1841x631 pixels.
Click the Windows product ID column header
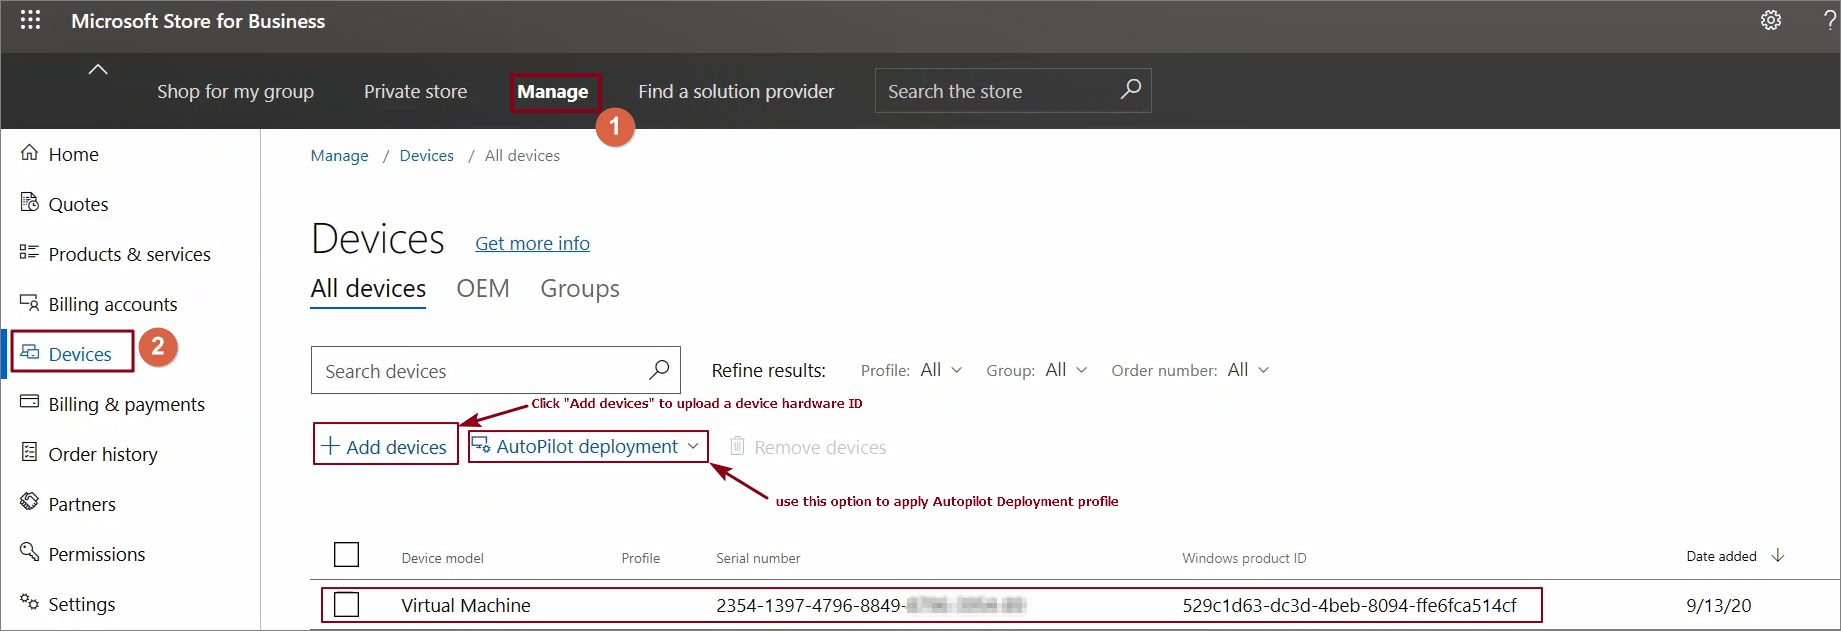(1244, 558)
